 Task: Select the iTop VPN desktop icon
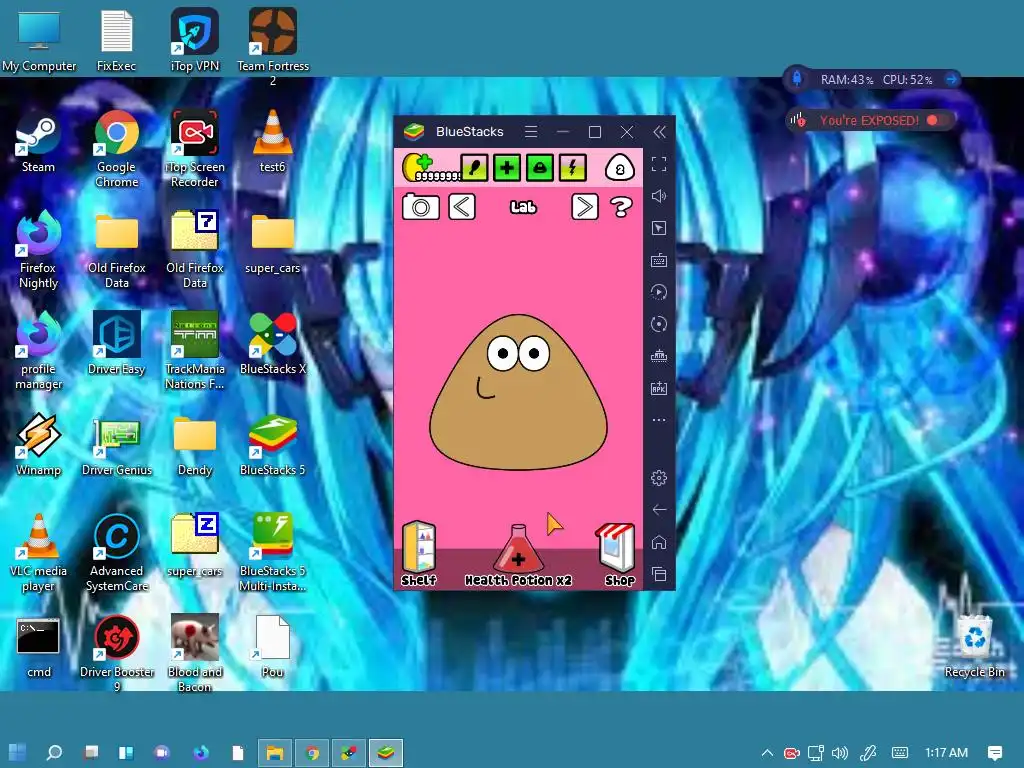[x=195, y=40]
